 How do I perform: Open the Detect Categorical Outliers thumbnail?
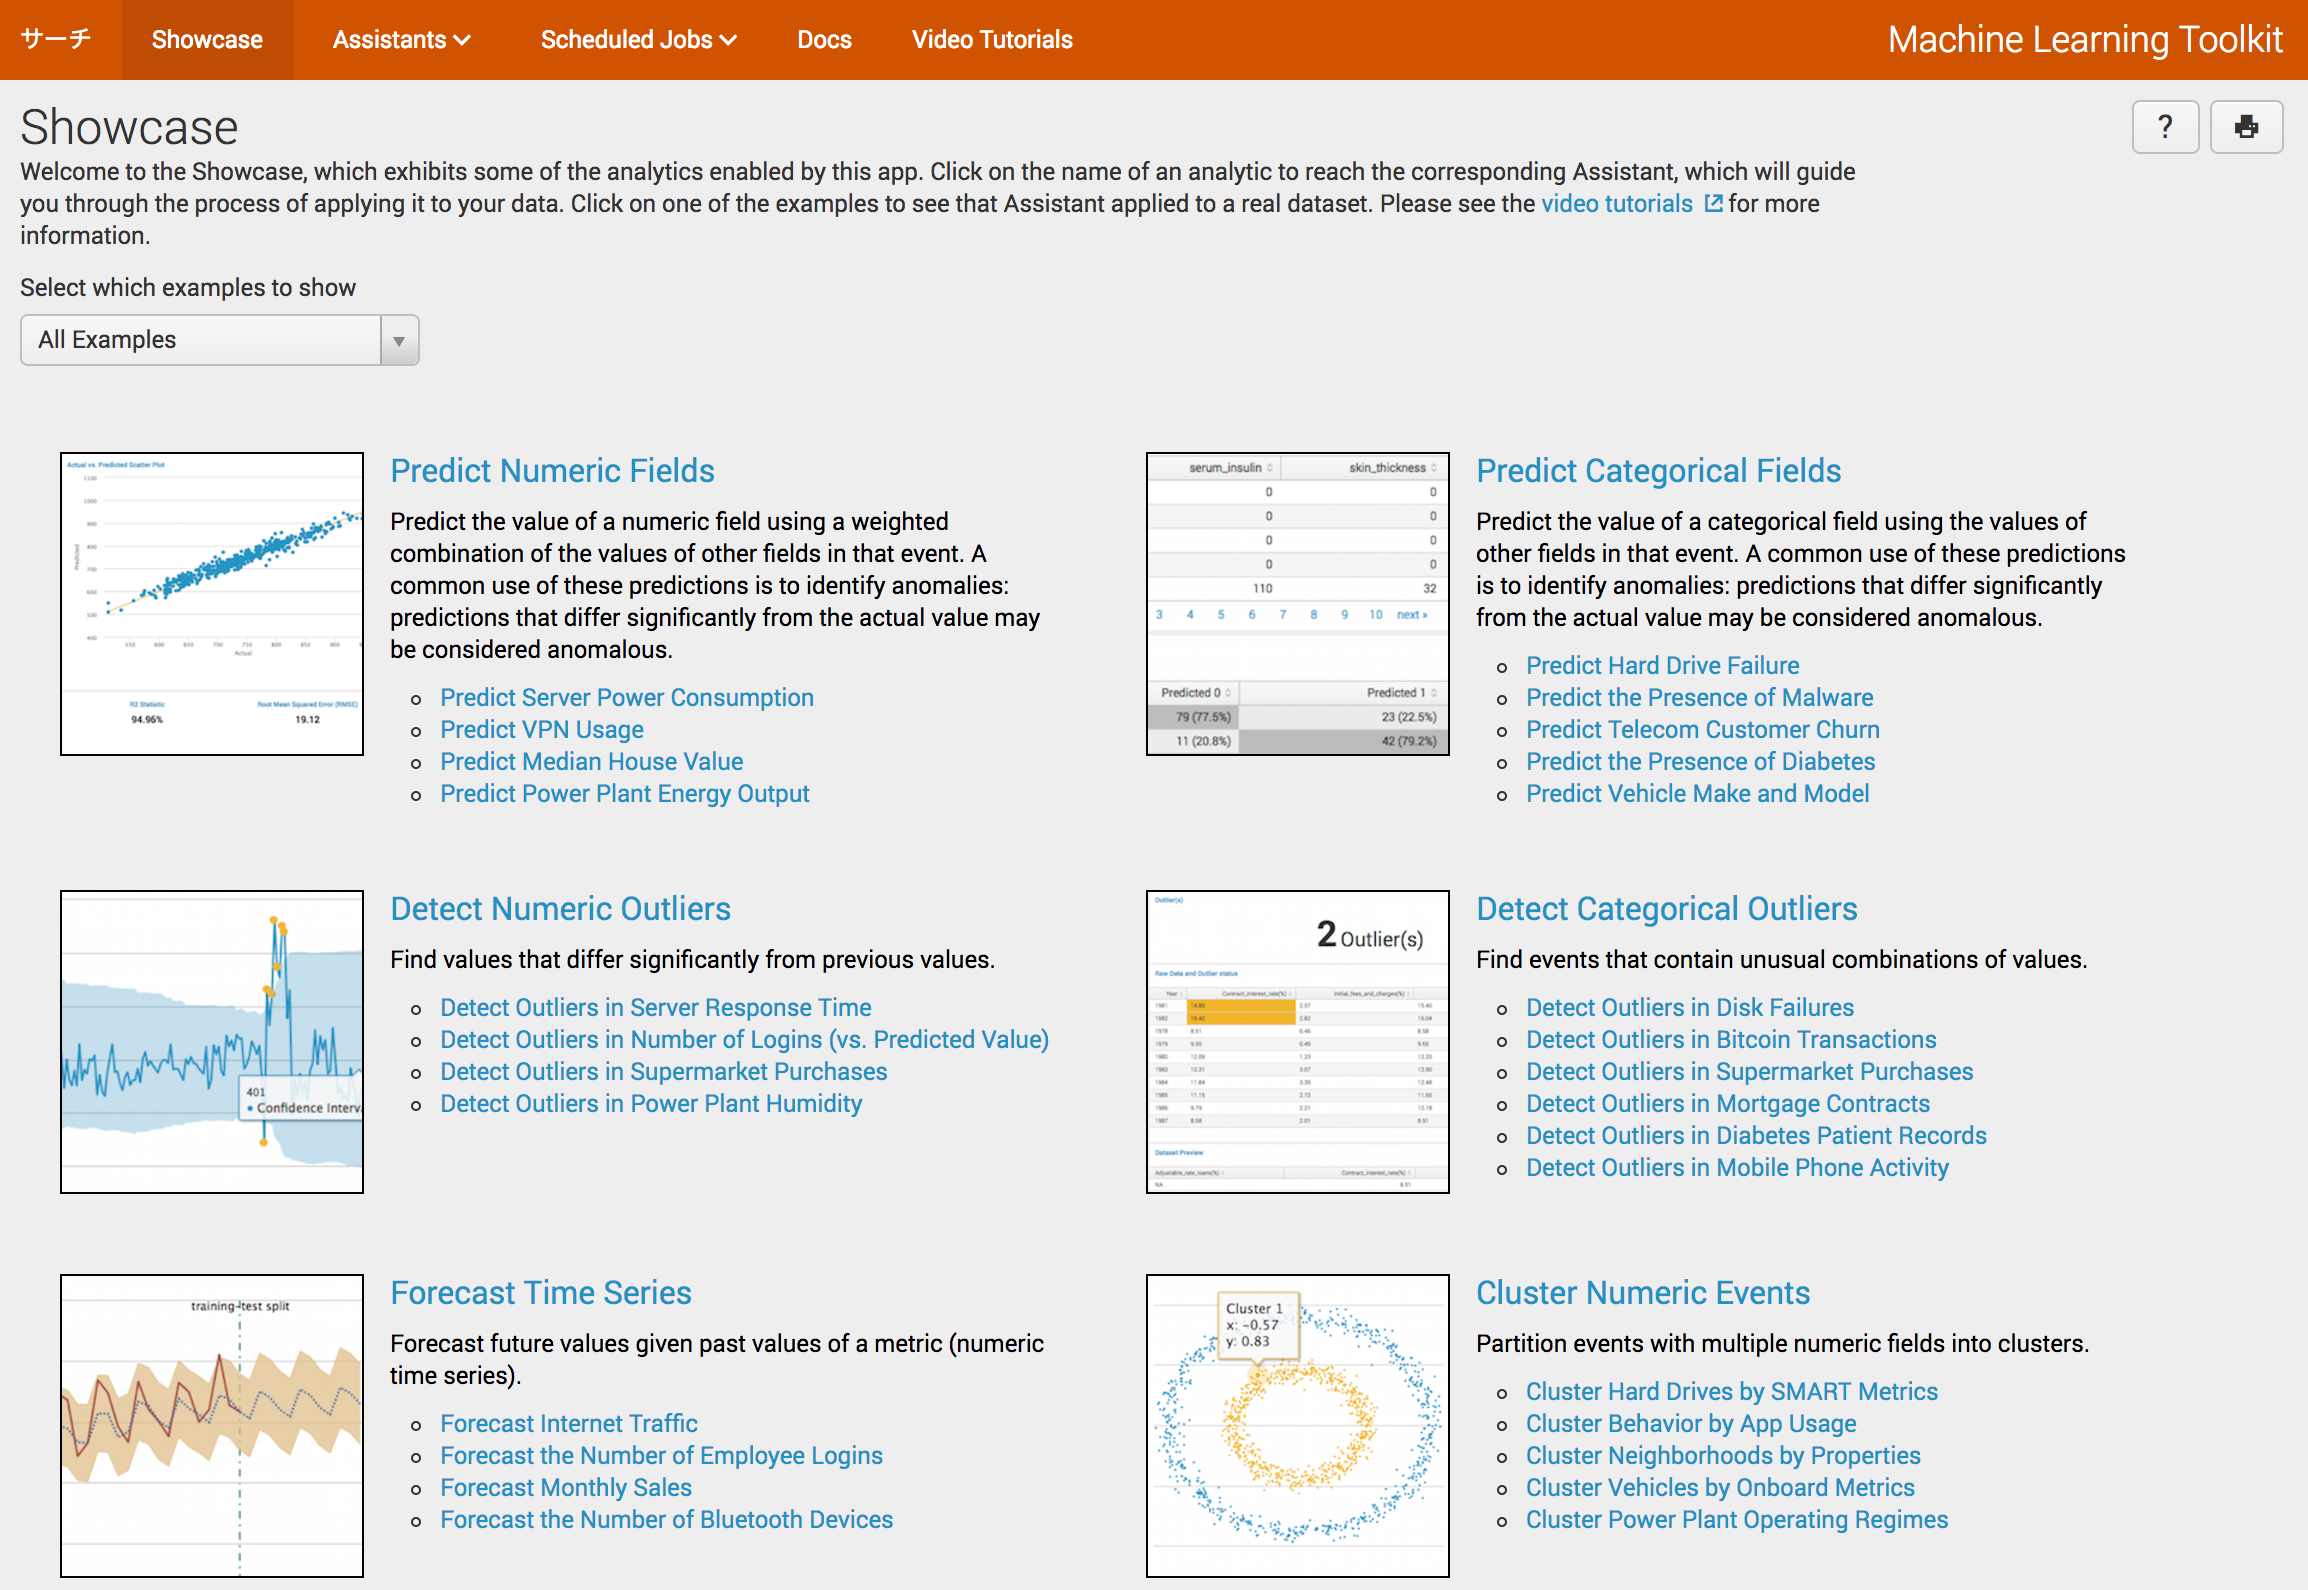click(1297, 1042)
